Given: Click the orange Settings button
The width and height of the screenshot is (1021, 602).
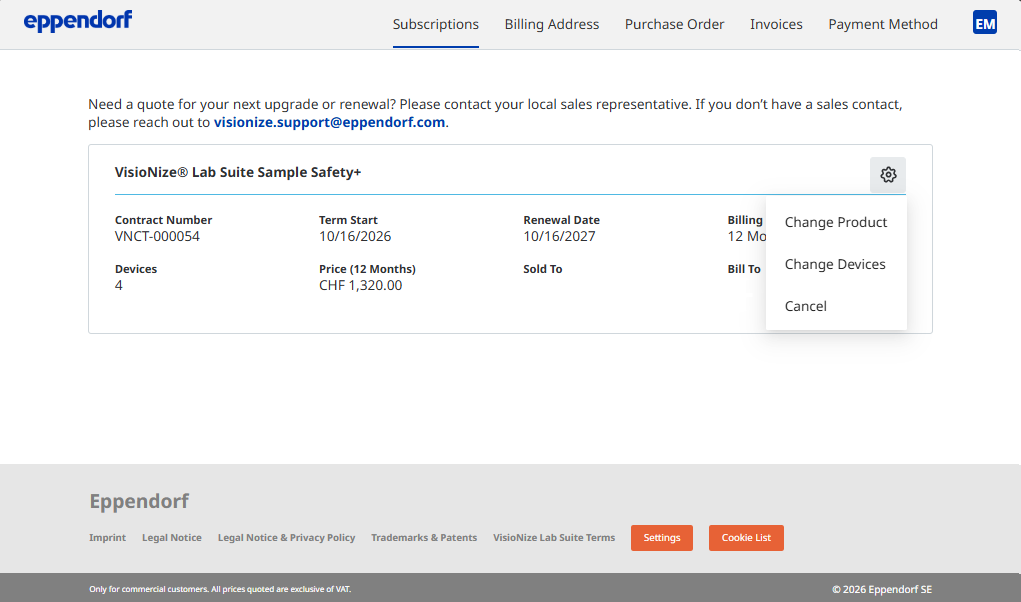Looking at the screenshot, I should (x=662, y=538).
